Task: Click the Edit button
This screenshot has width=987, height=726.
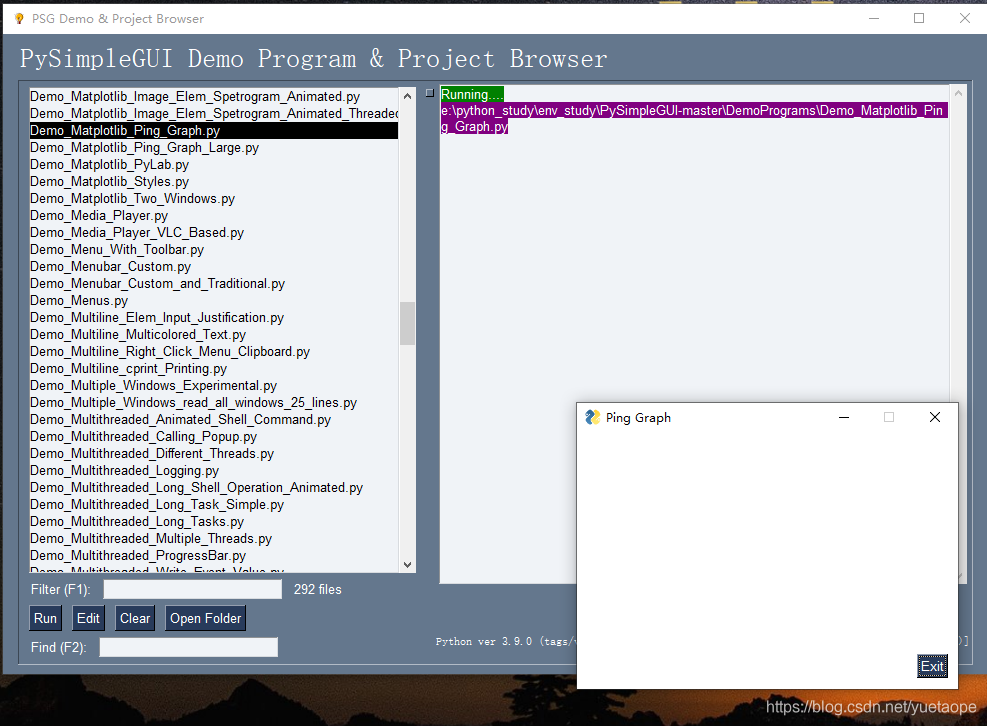Action: pos(88,618)
